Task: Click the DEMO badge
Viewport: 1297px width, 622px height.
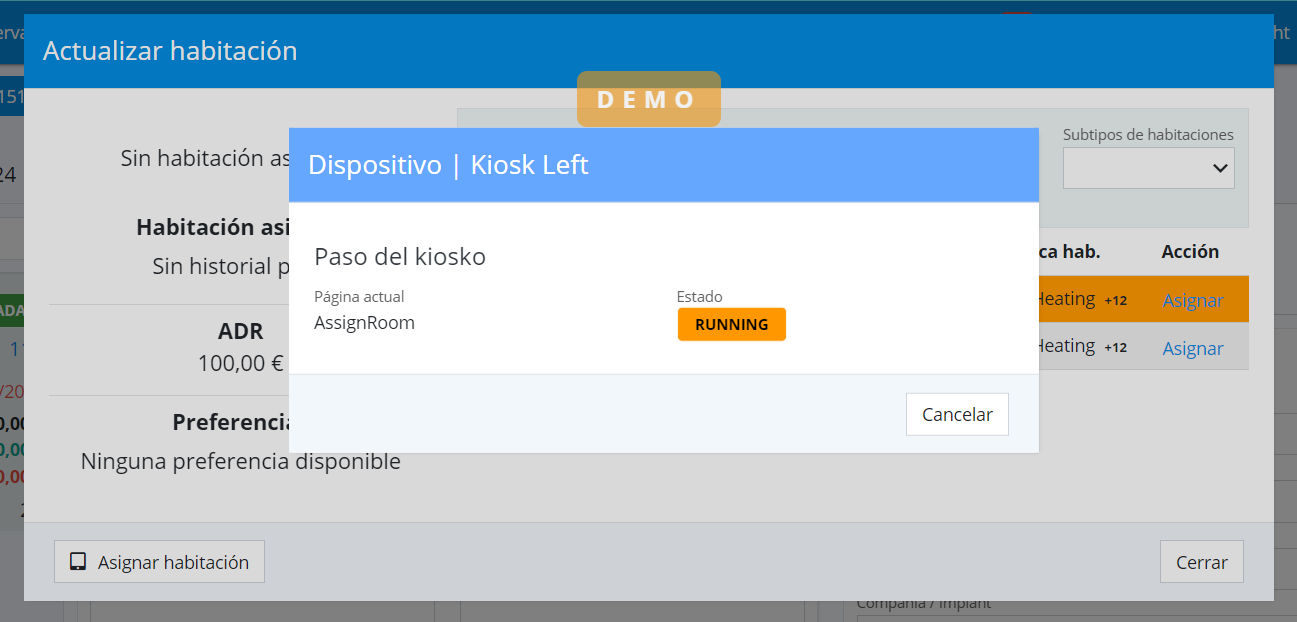Action: (x=648, y=99)
